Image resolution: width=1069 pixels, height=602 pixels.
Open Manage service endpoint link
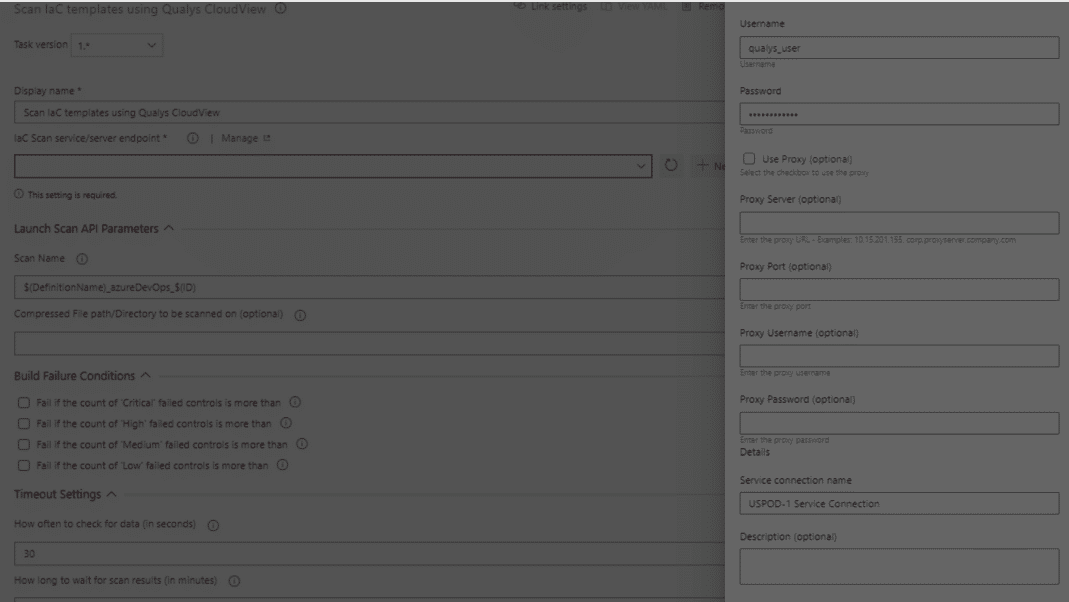tap(245, 138)
